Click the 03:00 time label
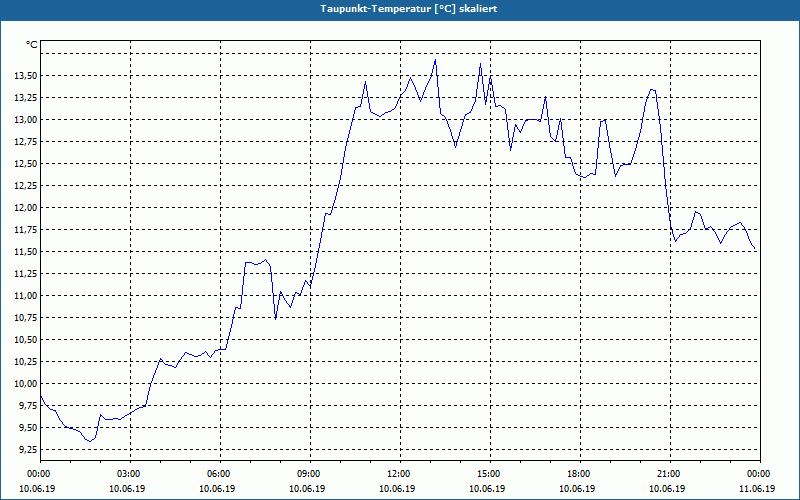Screen dimensions: 800x500 click(x=131, y=474)
